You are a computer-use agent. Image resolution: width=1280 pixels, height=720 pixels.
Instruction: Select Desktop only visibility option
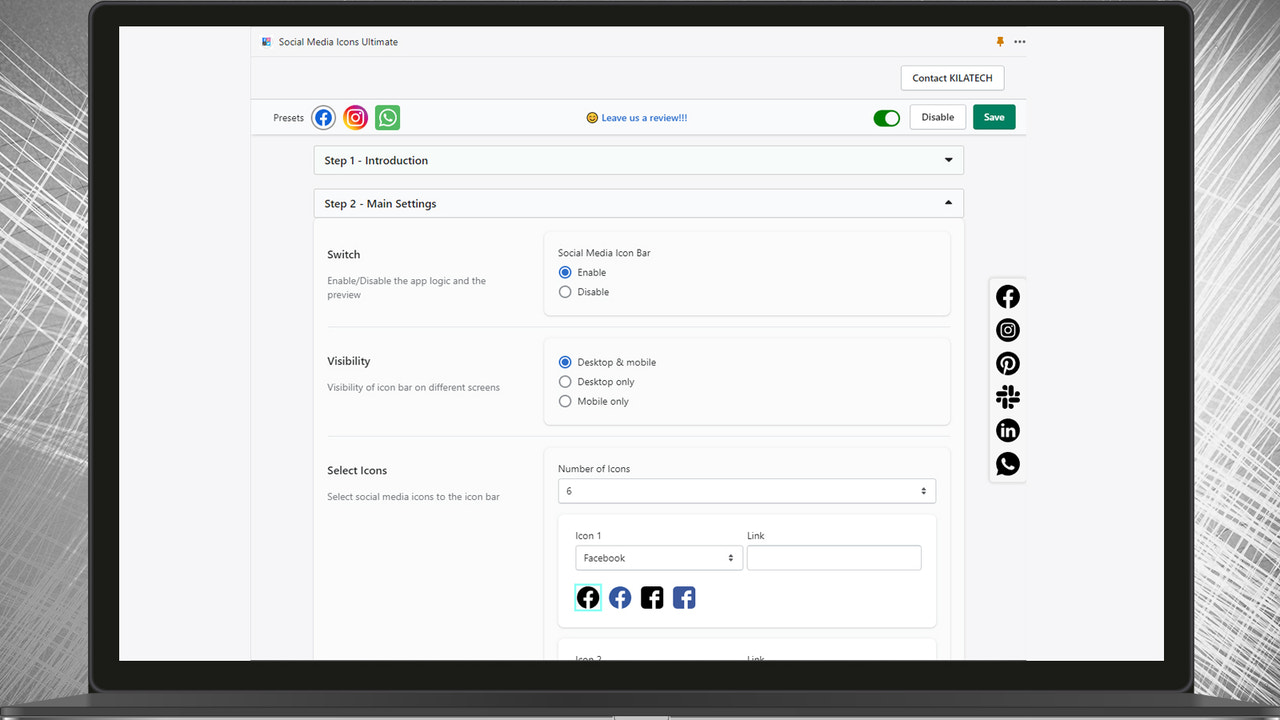click(564, 381)
